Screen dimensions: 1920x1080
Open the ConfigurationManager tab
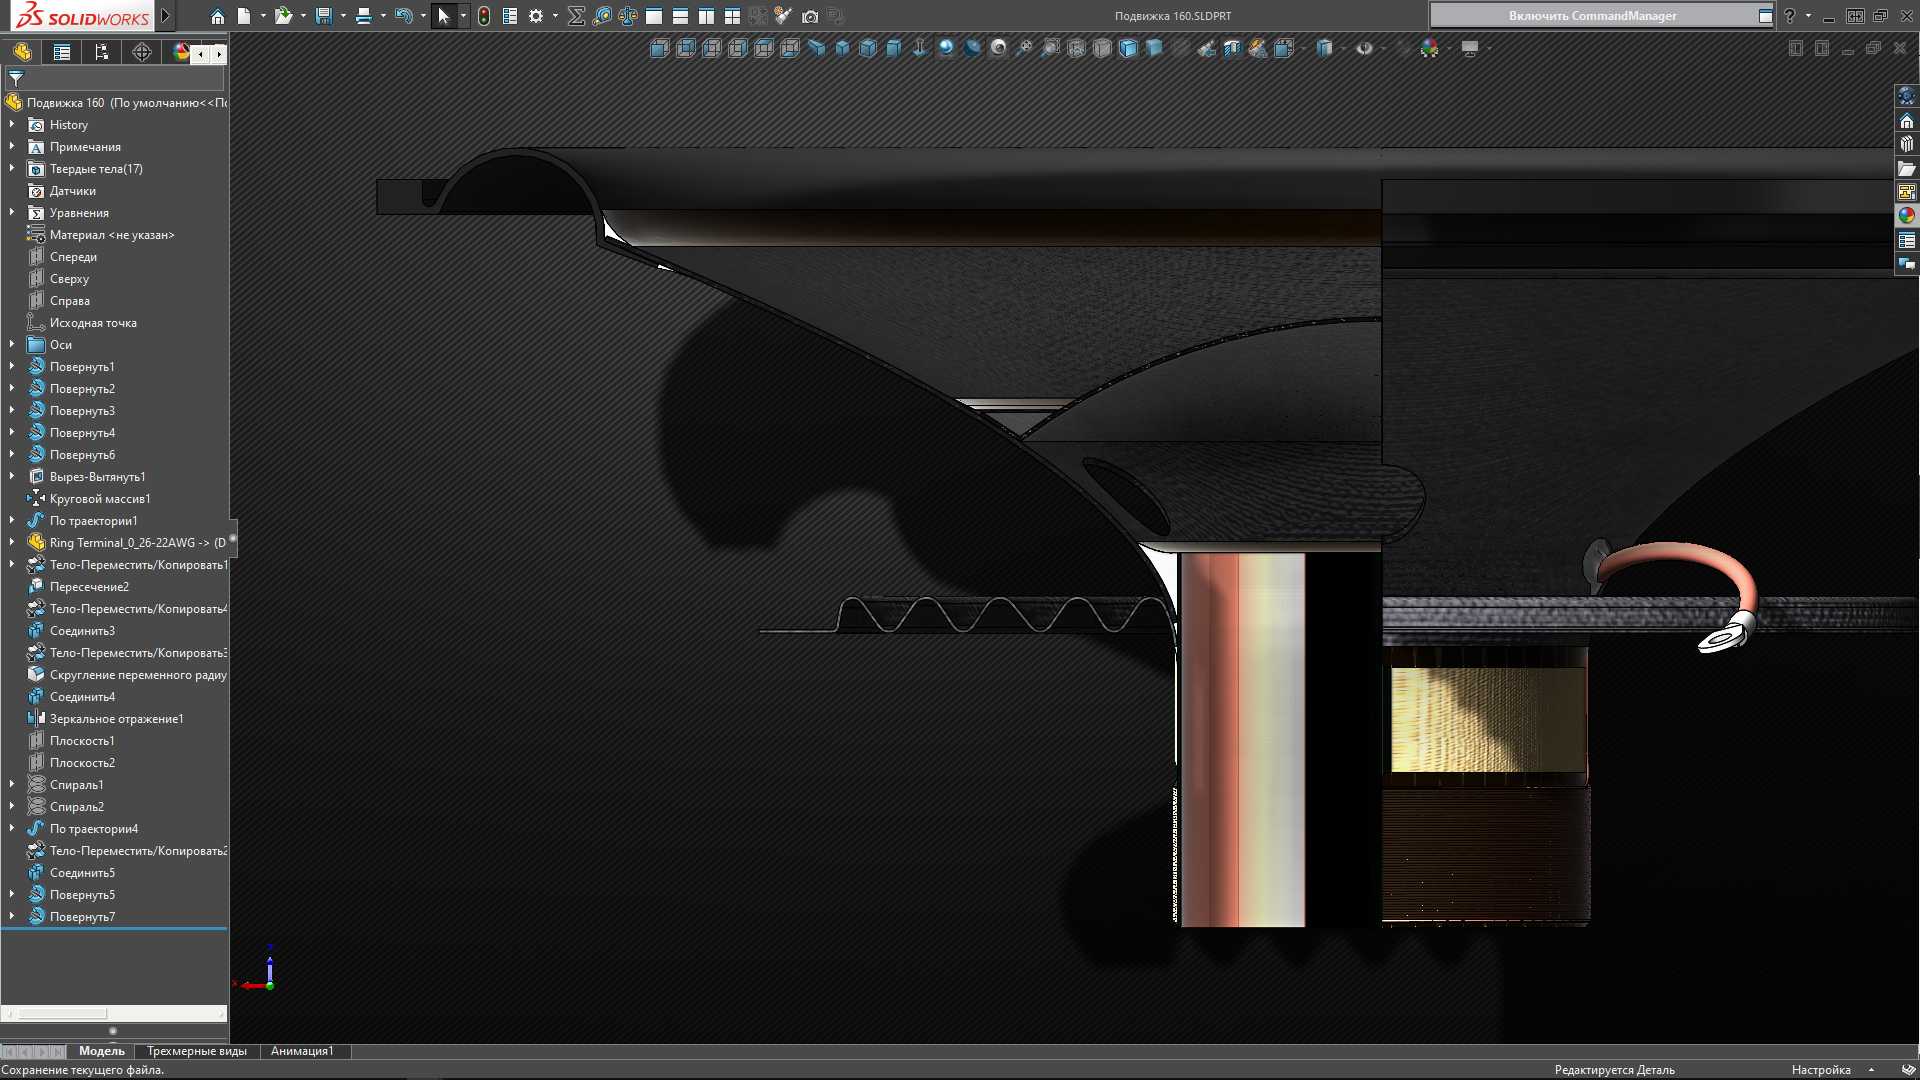tap(102, 52)
